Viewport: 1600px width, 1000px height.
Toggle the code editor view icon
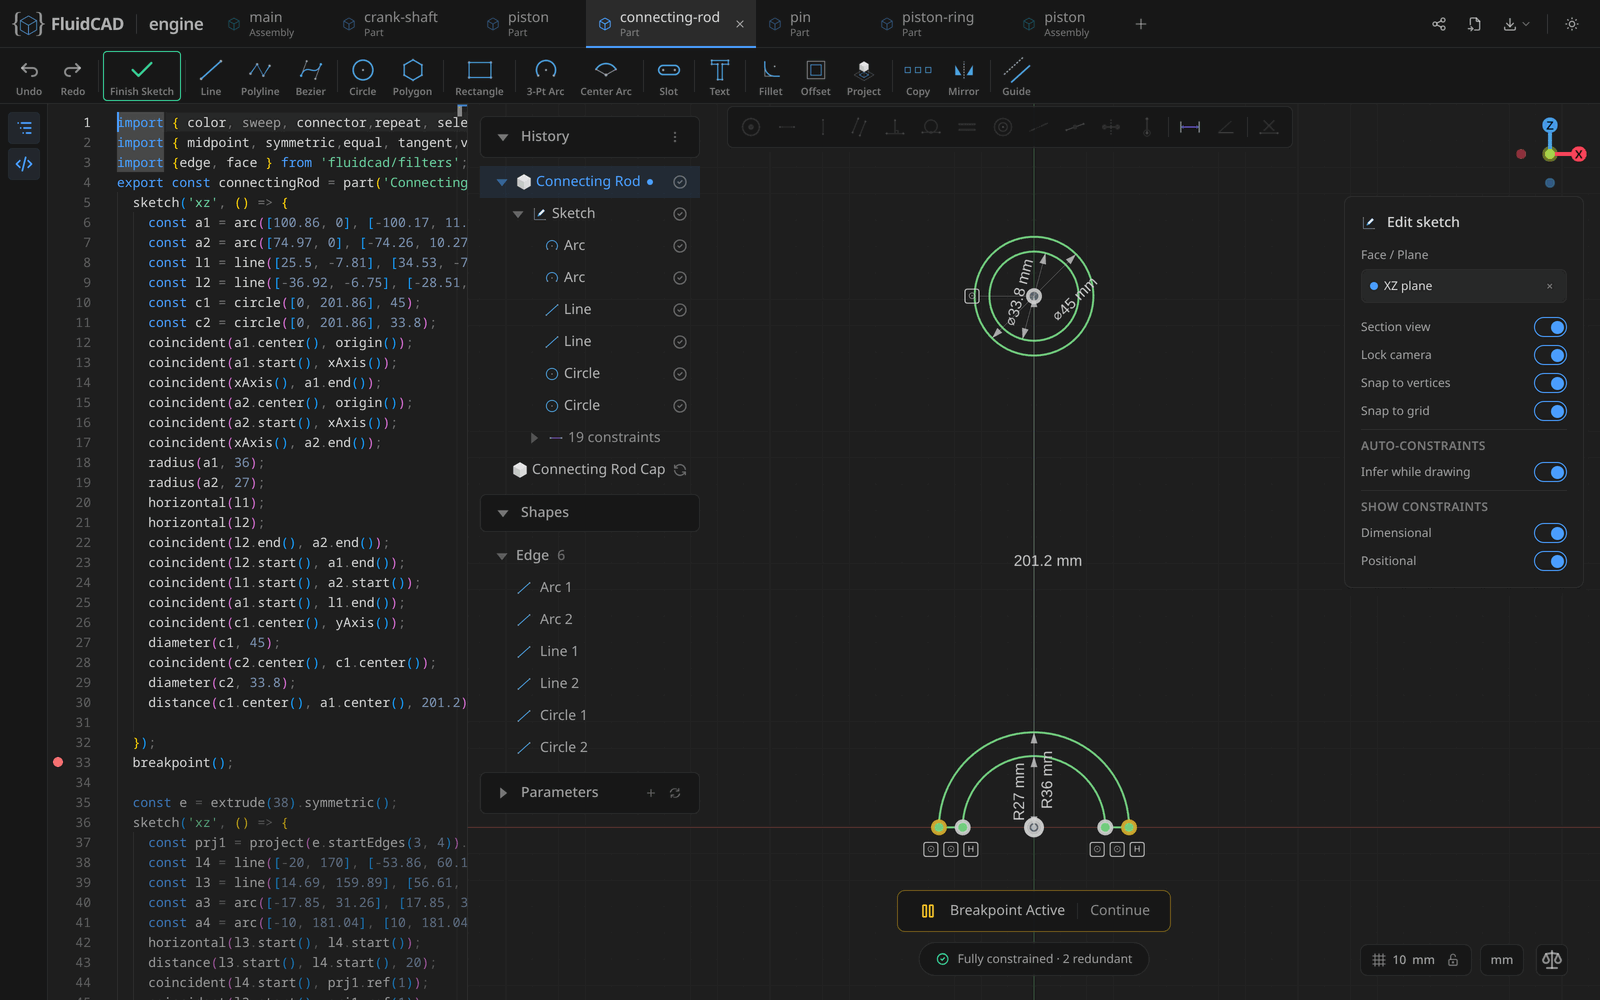pyautogui.click(x=25, y=164)
